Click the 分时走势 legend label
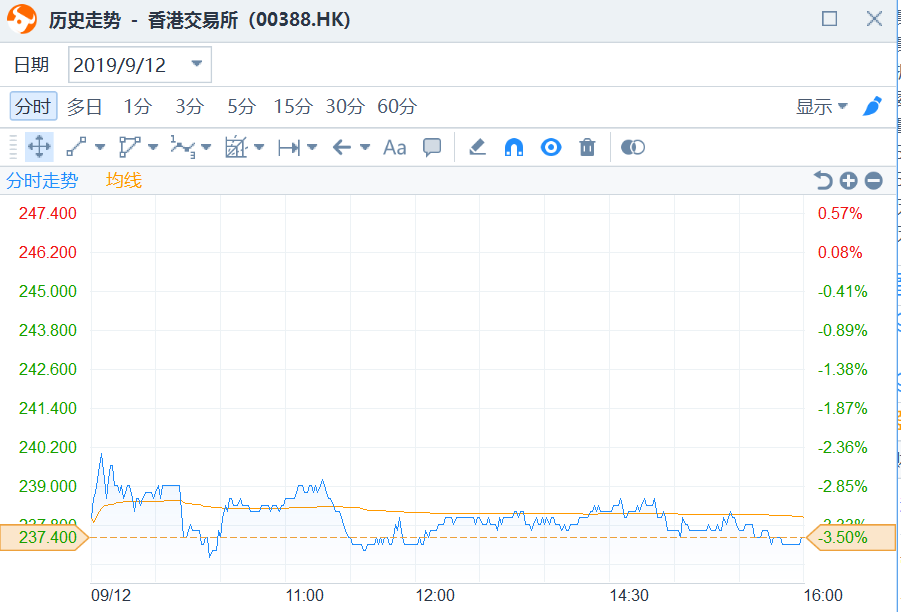 point(42,180)
